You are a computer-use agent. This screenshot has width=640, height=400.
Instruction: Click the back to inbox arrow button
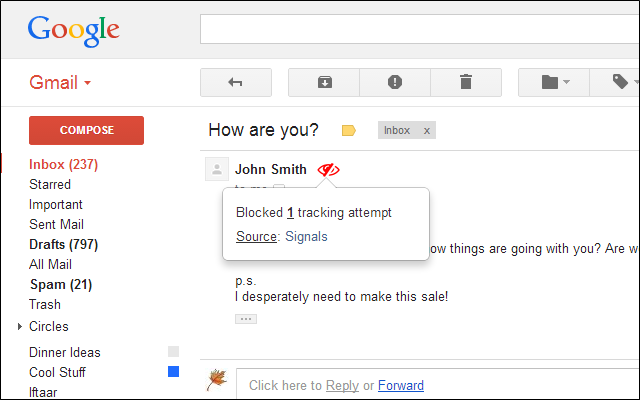coord(236,82)
